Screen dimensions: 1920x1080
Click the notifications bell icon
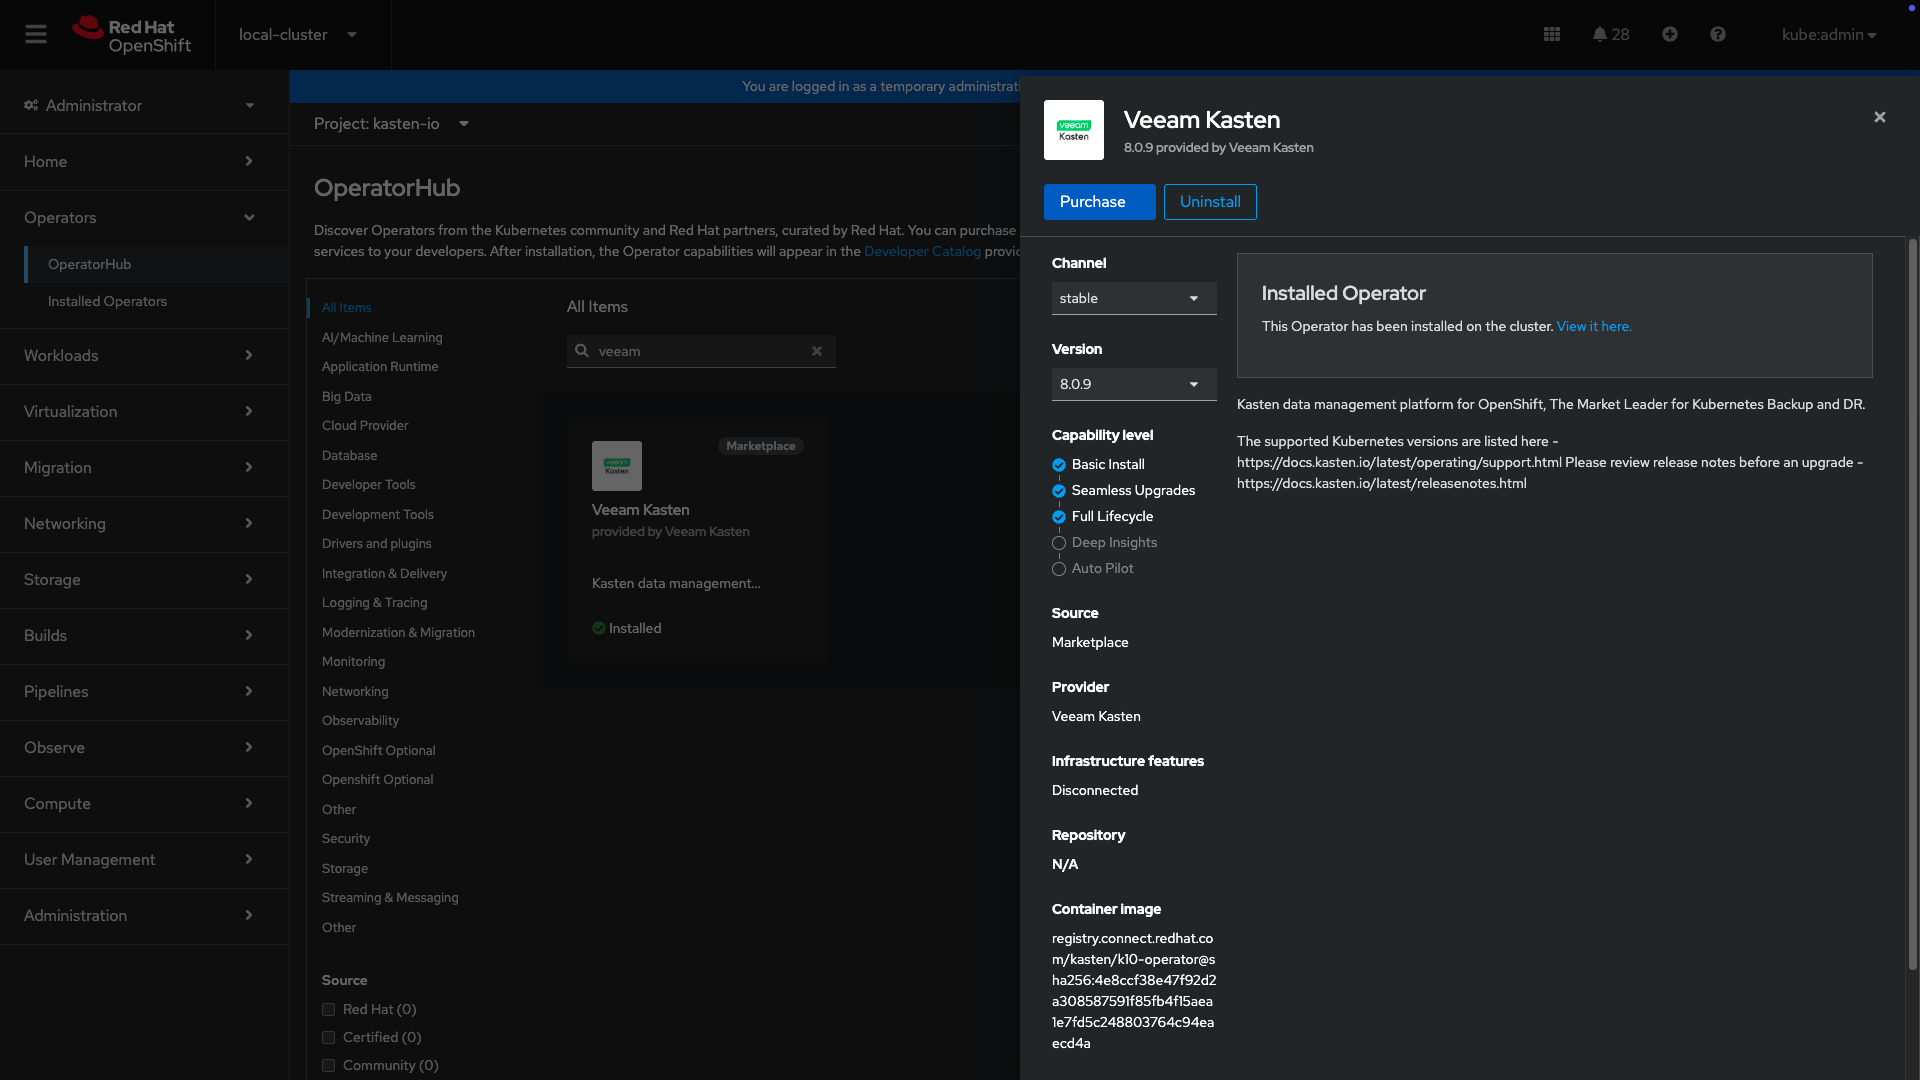(x=1600, y=35)
